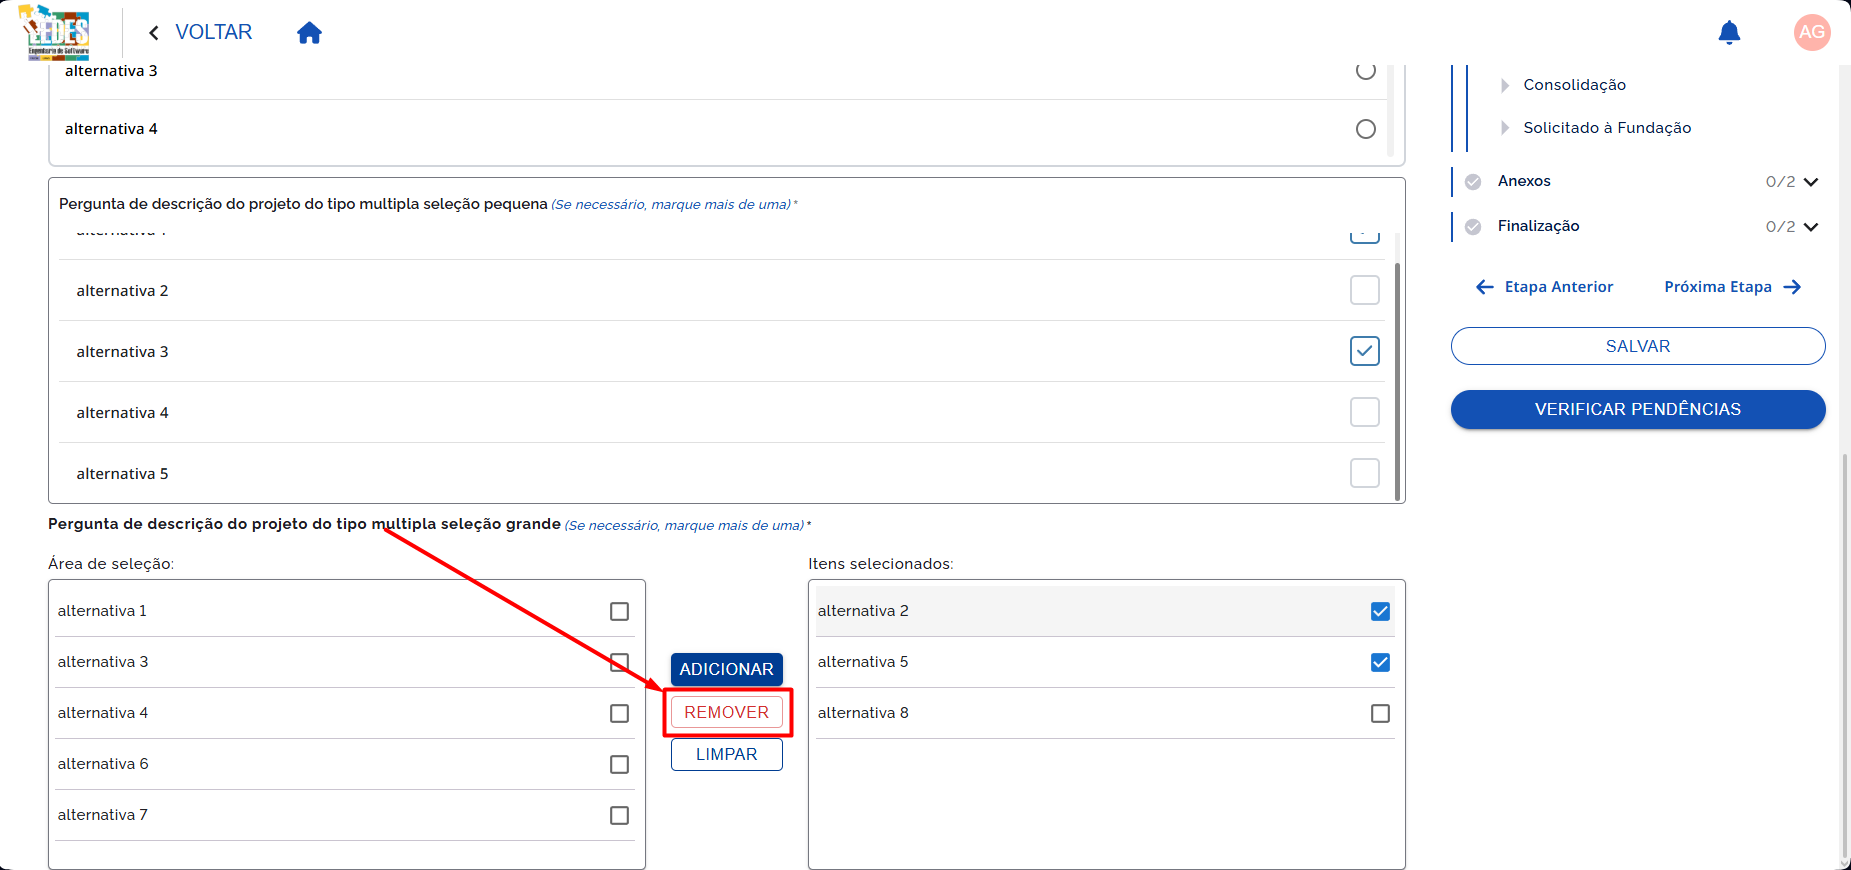Screen dimensions: 1851x870
Task: Expand the Finalização section chevron
Action: click(x=1811, y=227)
